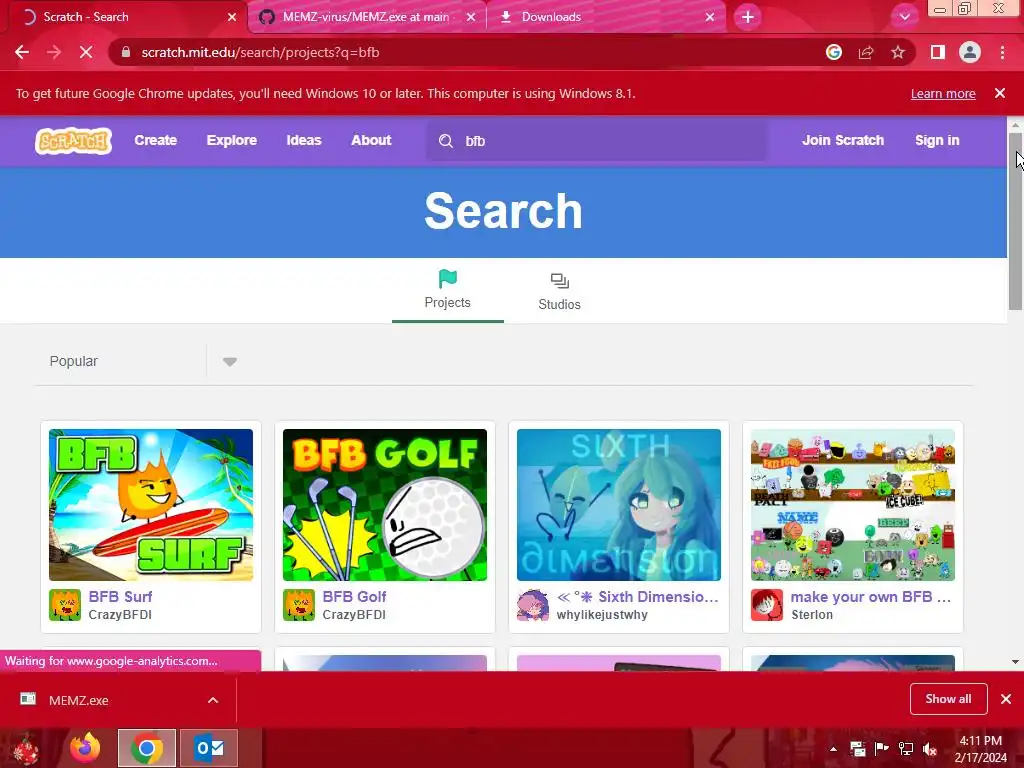Image resolution: width=1024 pixels, height=768 pixels.
Task: Click Sign in link
Action: 937,140
